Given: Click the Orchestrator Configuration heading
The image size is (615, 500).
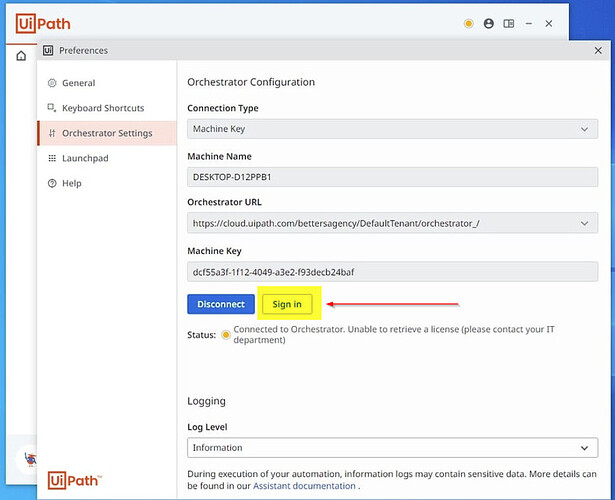Looking at the screenshot, I should tap(251, 82).
